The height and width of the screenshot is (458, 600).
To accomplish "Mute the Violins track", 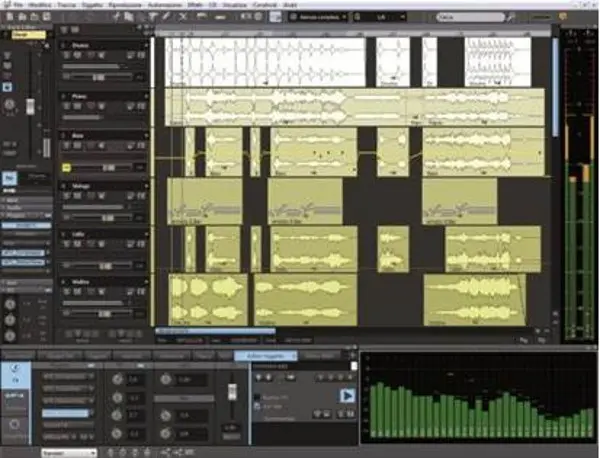I will [77, 292].
